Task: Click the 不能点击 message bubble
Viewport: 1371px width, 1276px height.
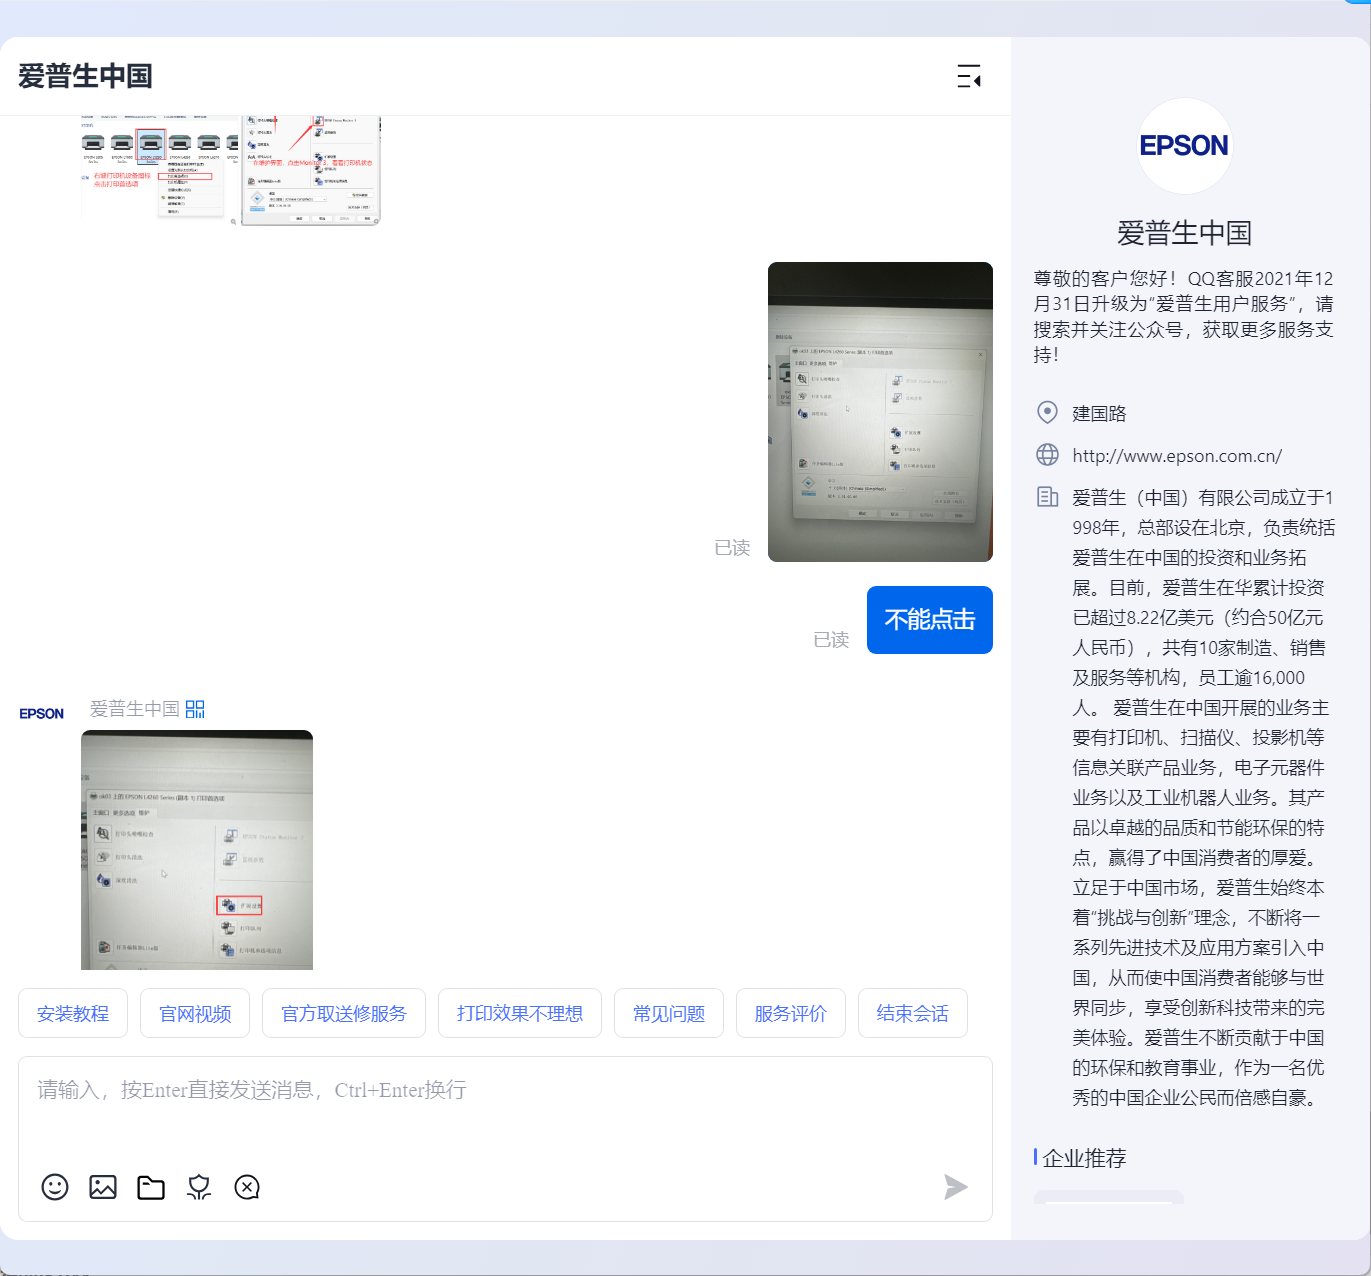Action: (x=930, y=620)
